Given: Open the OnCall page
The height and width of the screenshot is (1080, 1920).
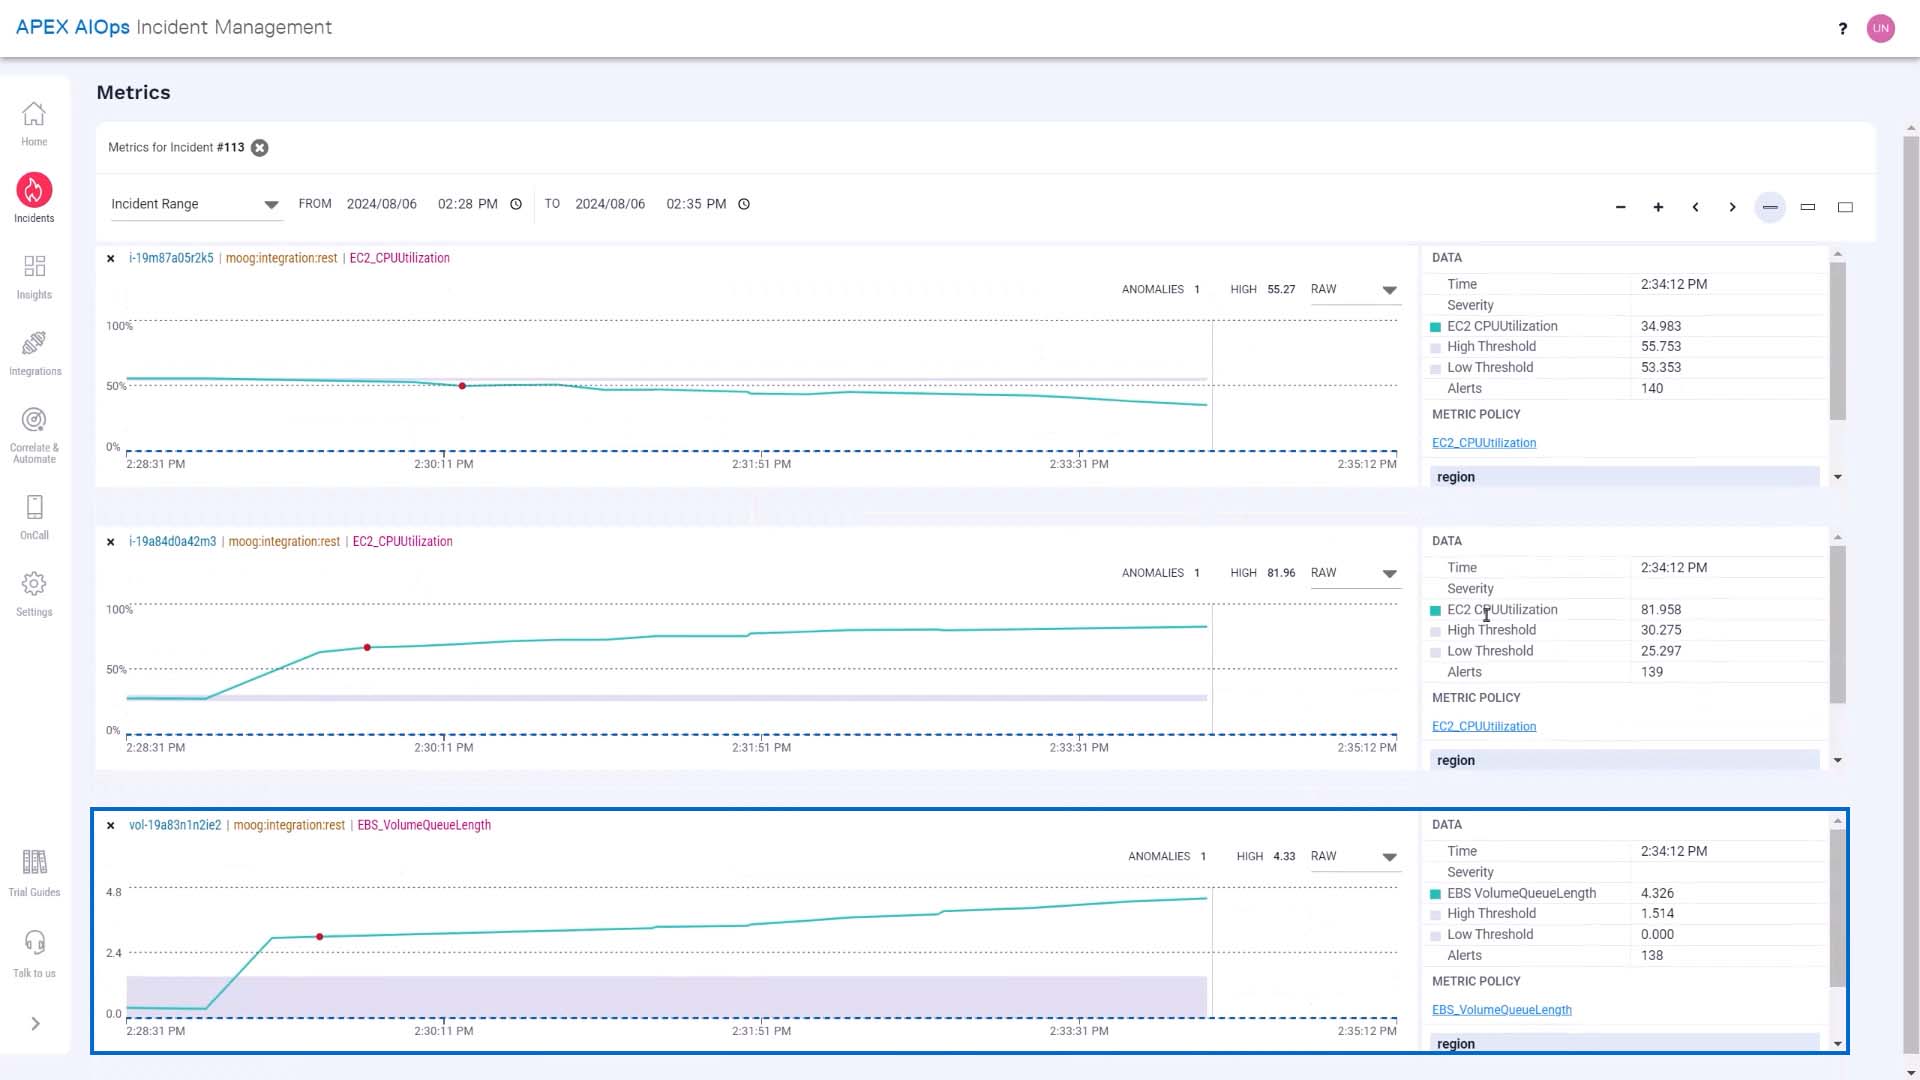Looking at the screenshot, I should tap(34, 517).
